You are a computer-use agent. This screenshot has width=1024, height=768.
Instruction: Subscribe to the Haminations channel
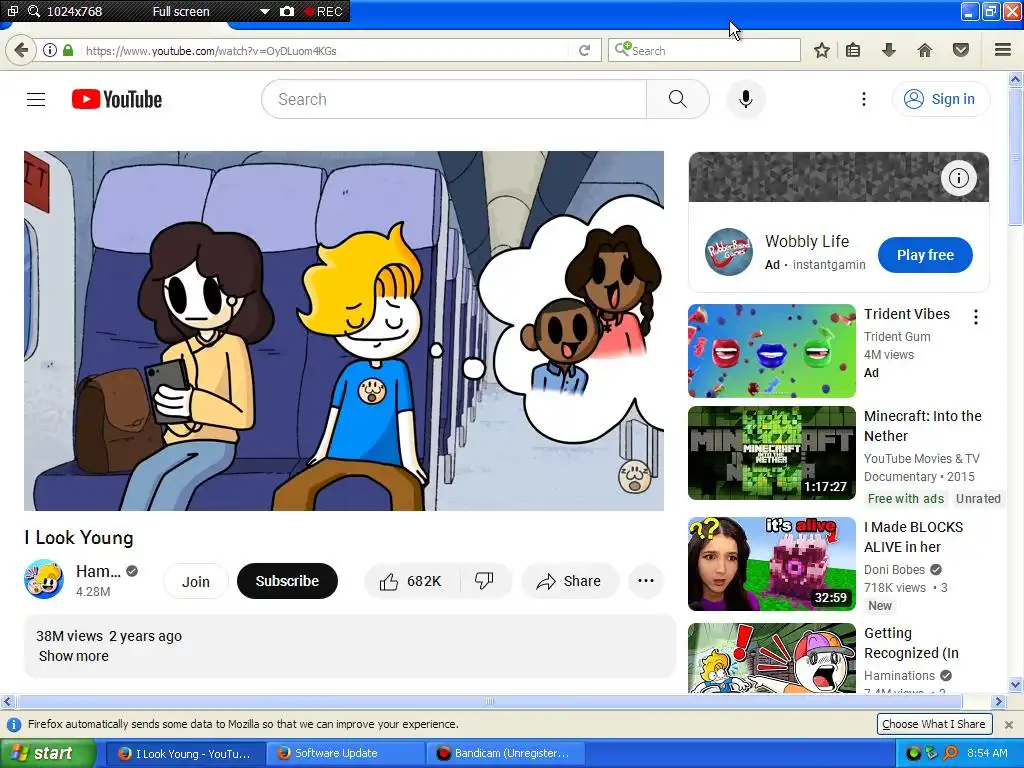point(287,581)
